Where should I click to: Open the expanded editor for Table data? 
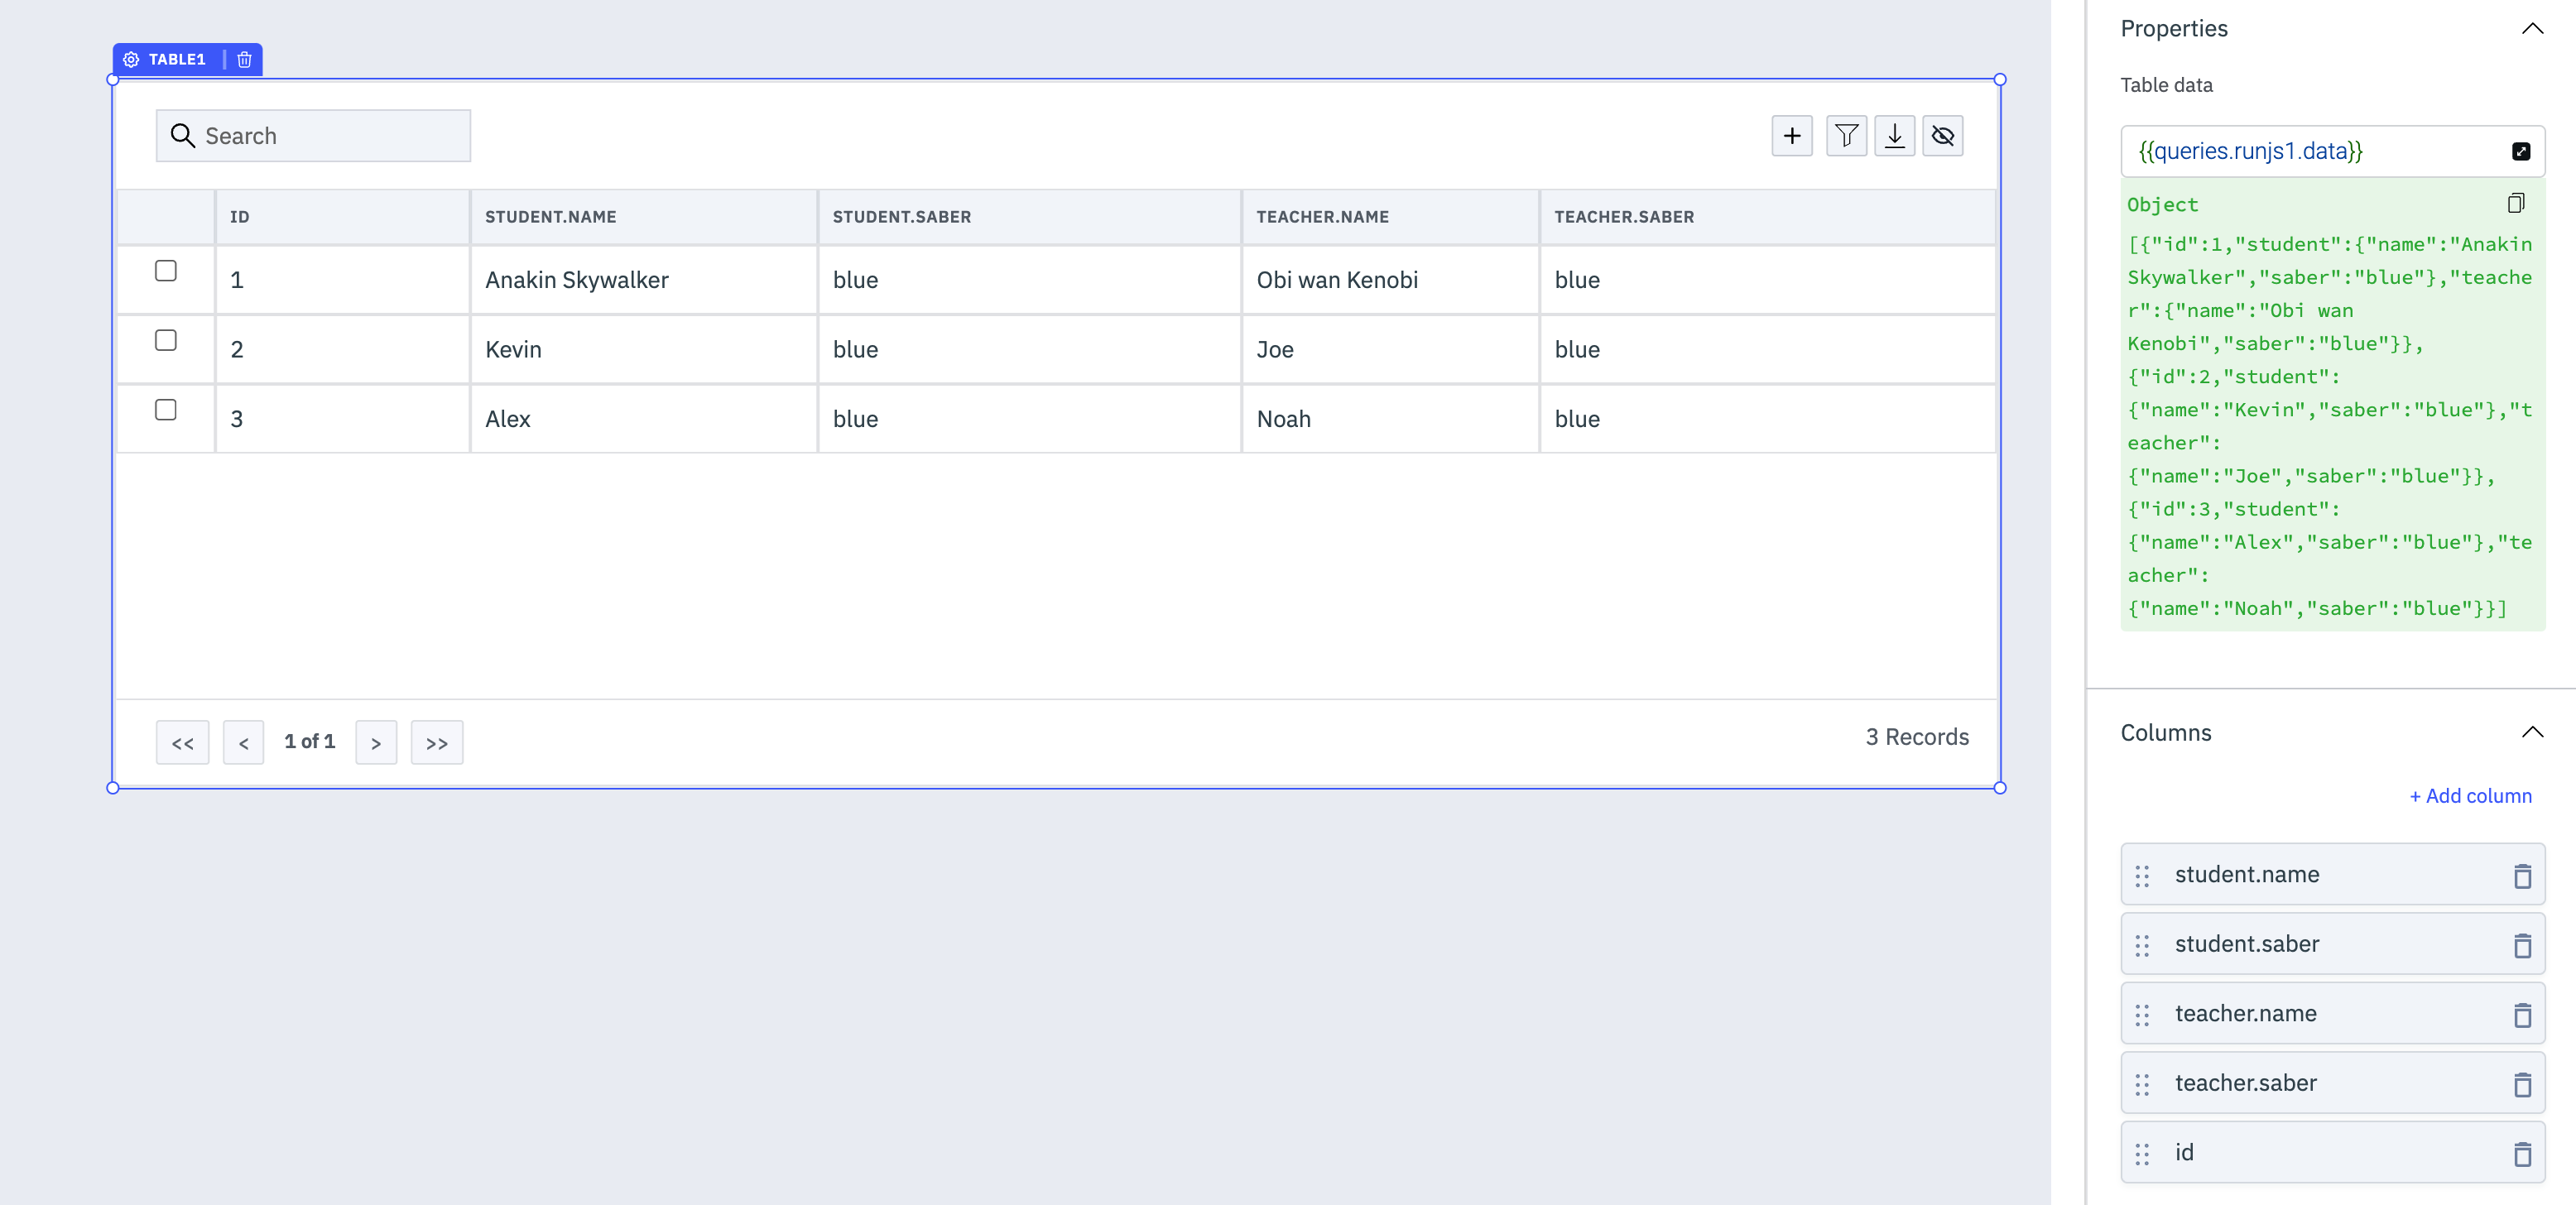[2520, 151]
